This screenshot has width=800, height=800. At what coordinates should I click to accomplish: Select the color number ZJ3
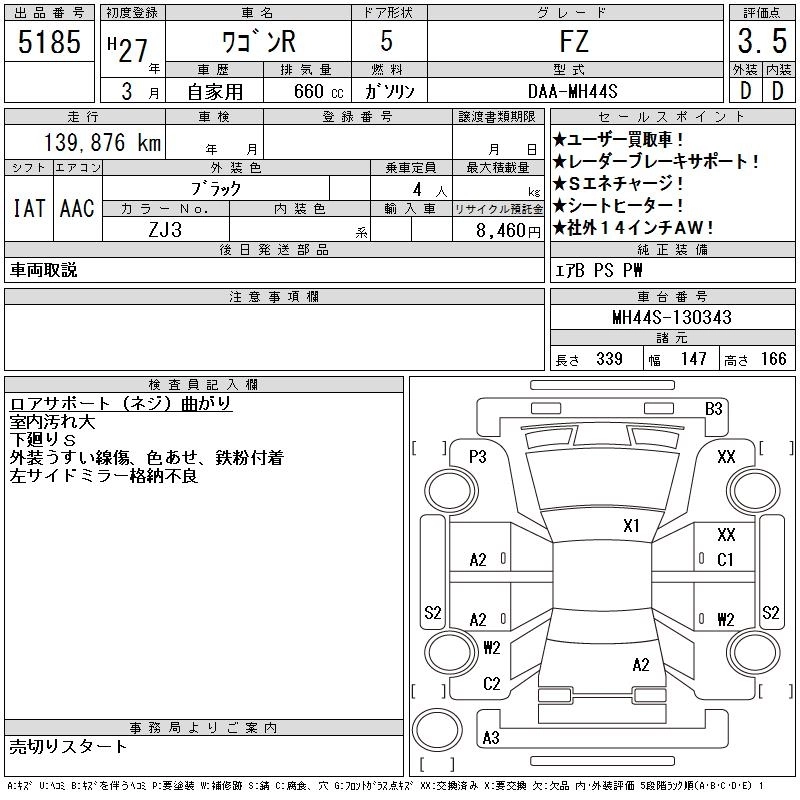tap(165, 230)
